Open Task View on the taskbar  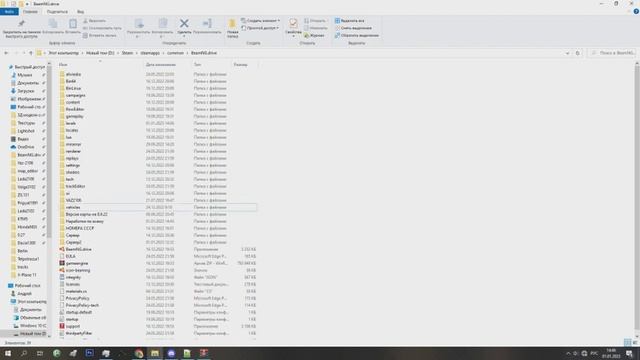[x=40, y=353]
